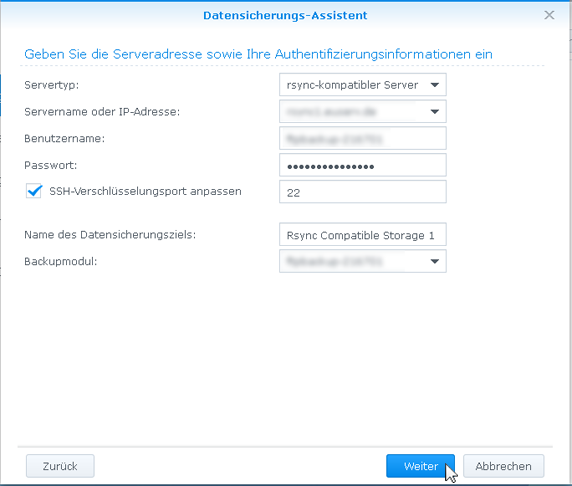Click the Name des Datensicherungsziels field
The height and width of the screenshot is (486, 572).
point(363,235)
